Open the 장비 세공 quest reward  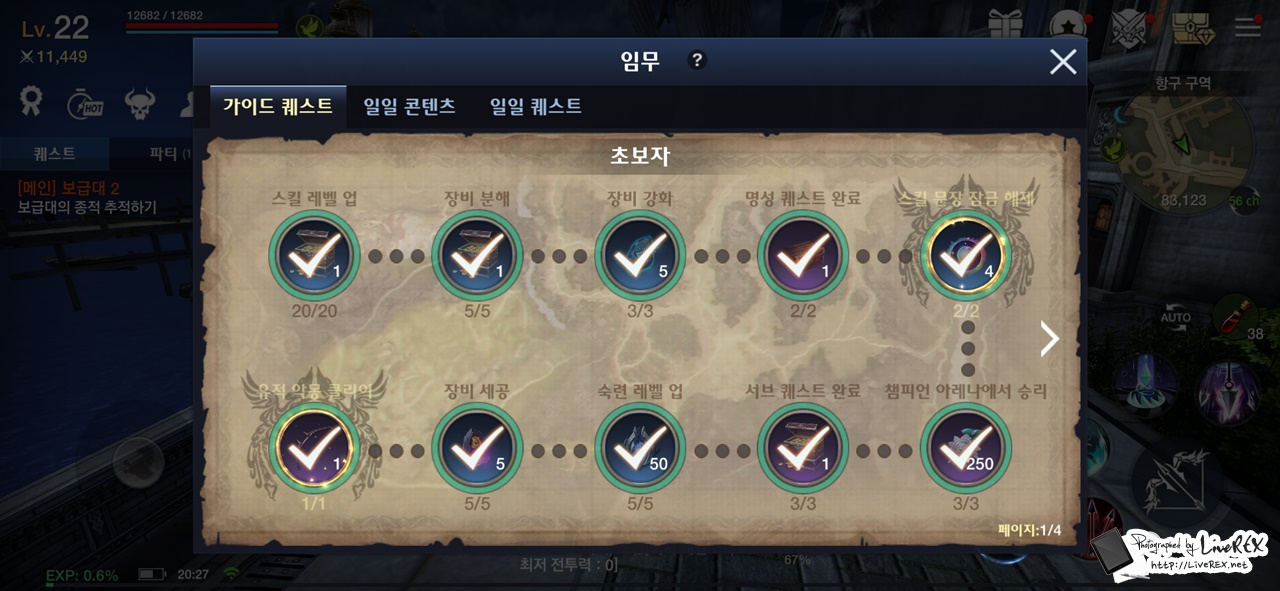[477, 449]
